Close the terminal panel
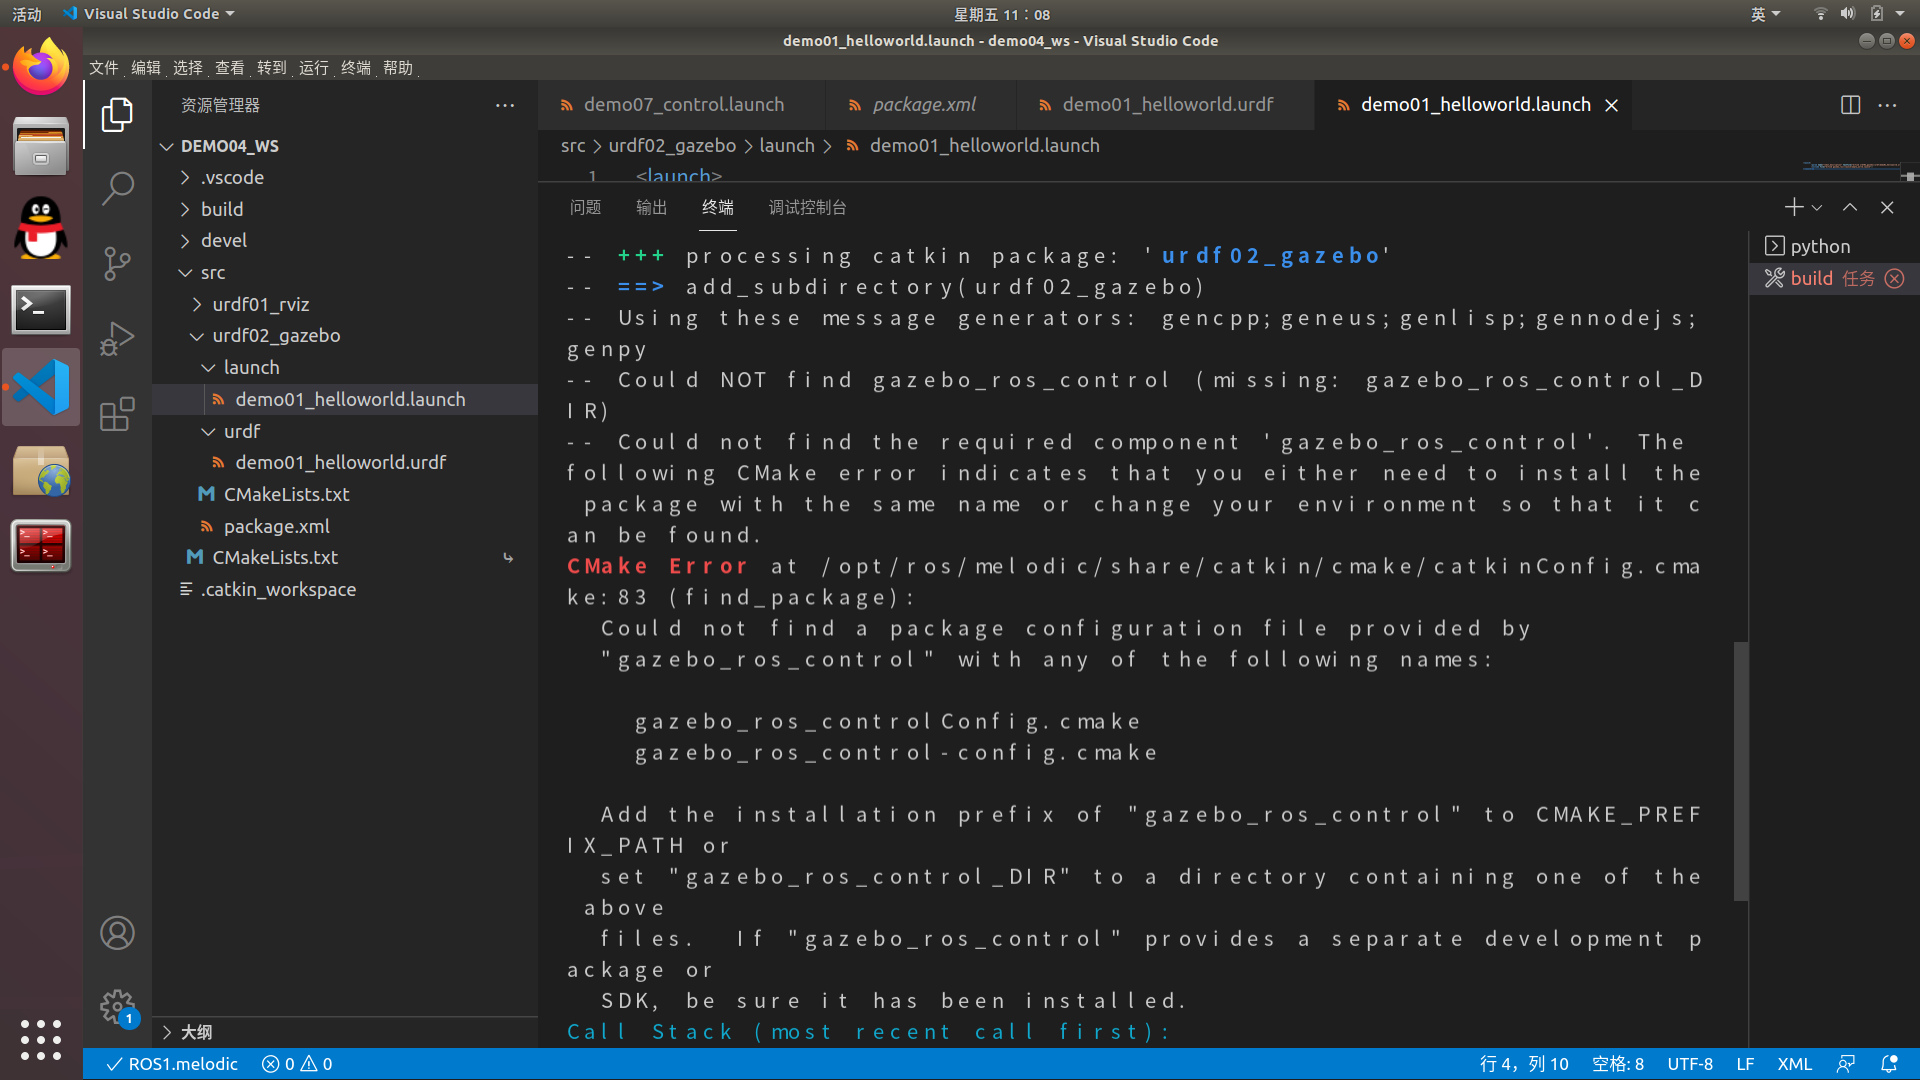Viewport: 1920px width, 1080px height. click(1887, 207)
